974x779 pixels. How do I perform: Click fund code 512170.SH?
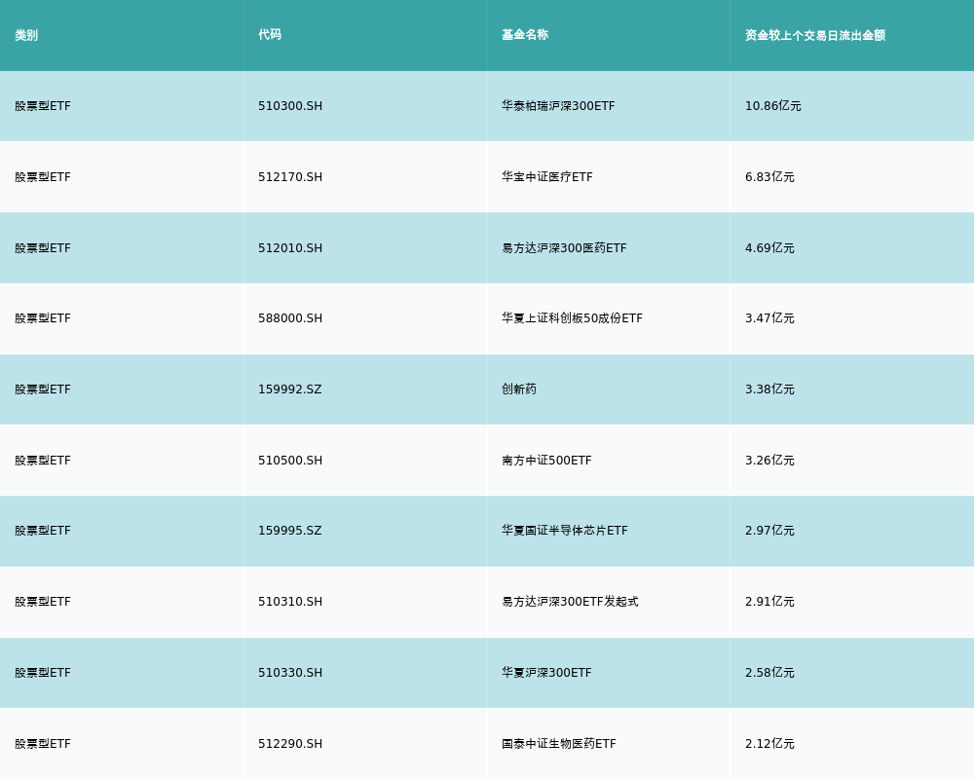point(290,177)
